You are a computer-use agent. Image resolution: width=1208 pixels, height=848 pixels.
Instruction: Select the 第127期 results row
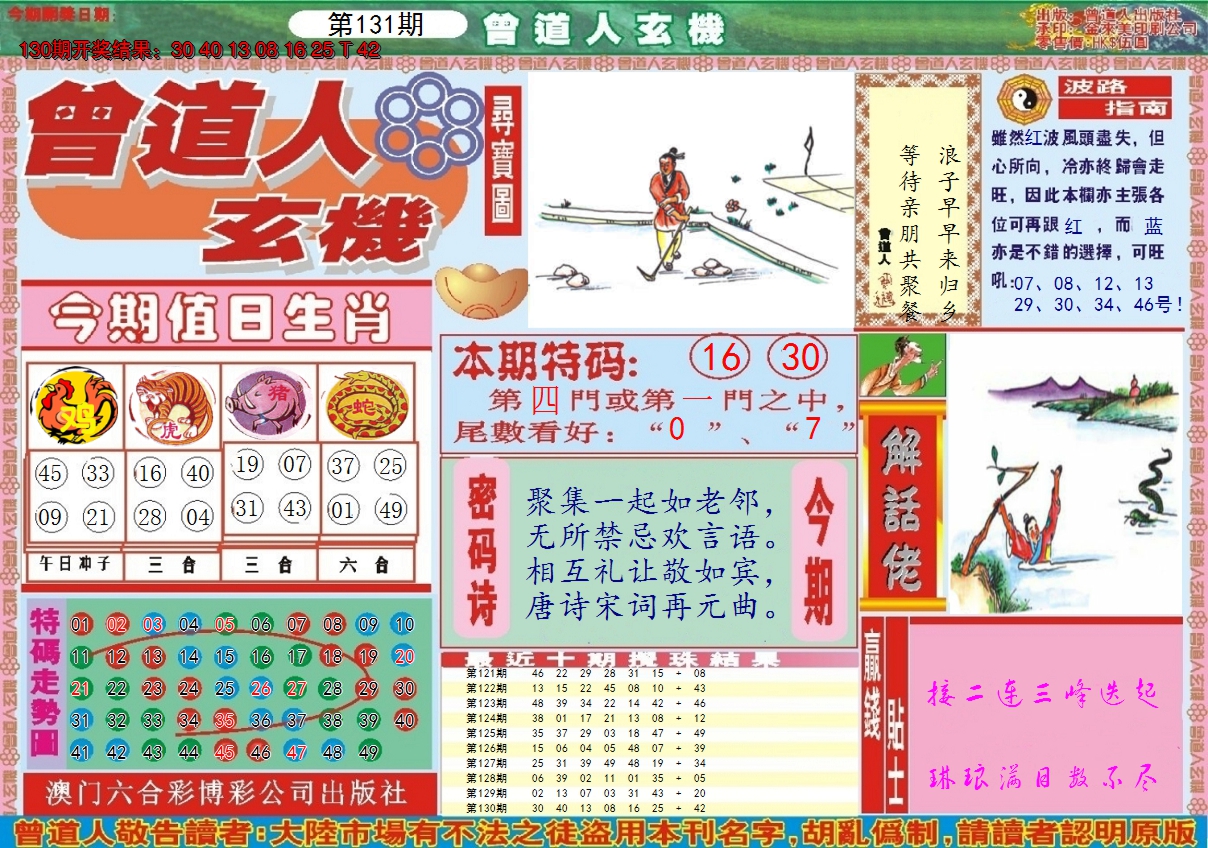tap(649, 763)
